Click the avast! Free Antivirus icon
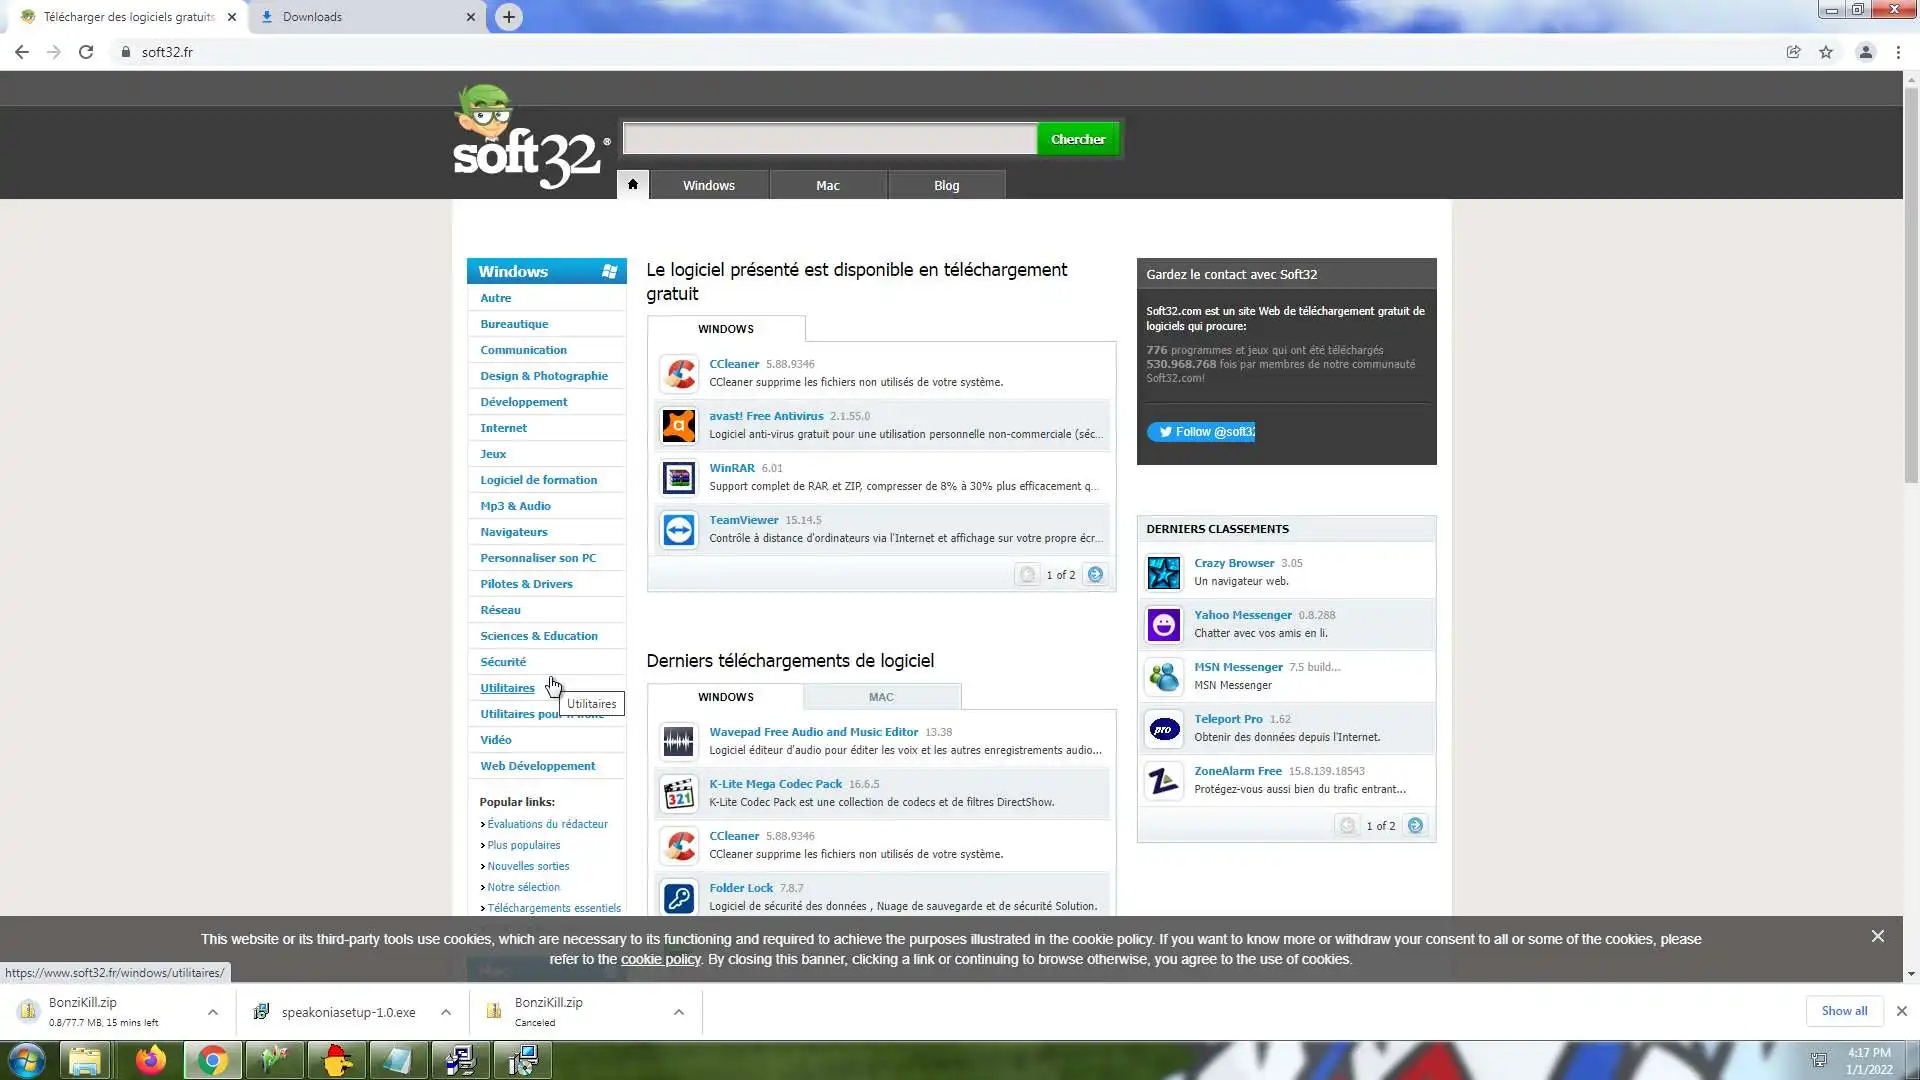This screenshot has width=1920, height=1080. (x=679, y=425)
